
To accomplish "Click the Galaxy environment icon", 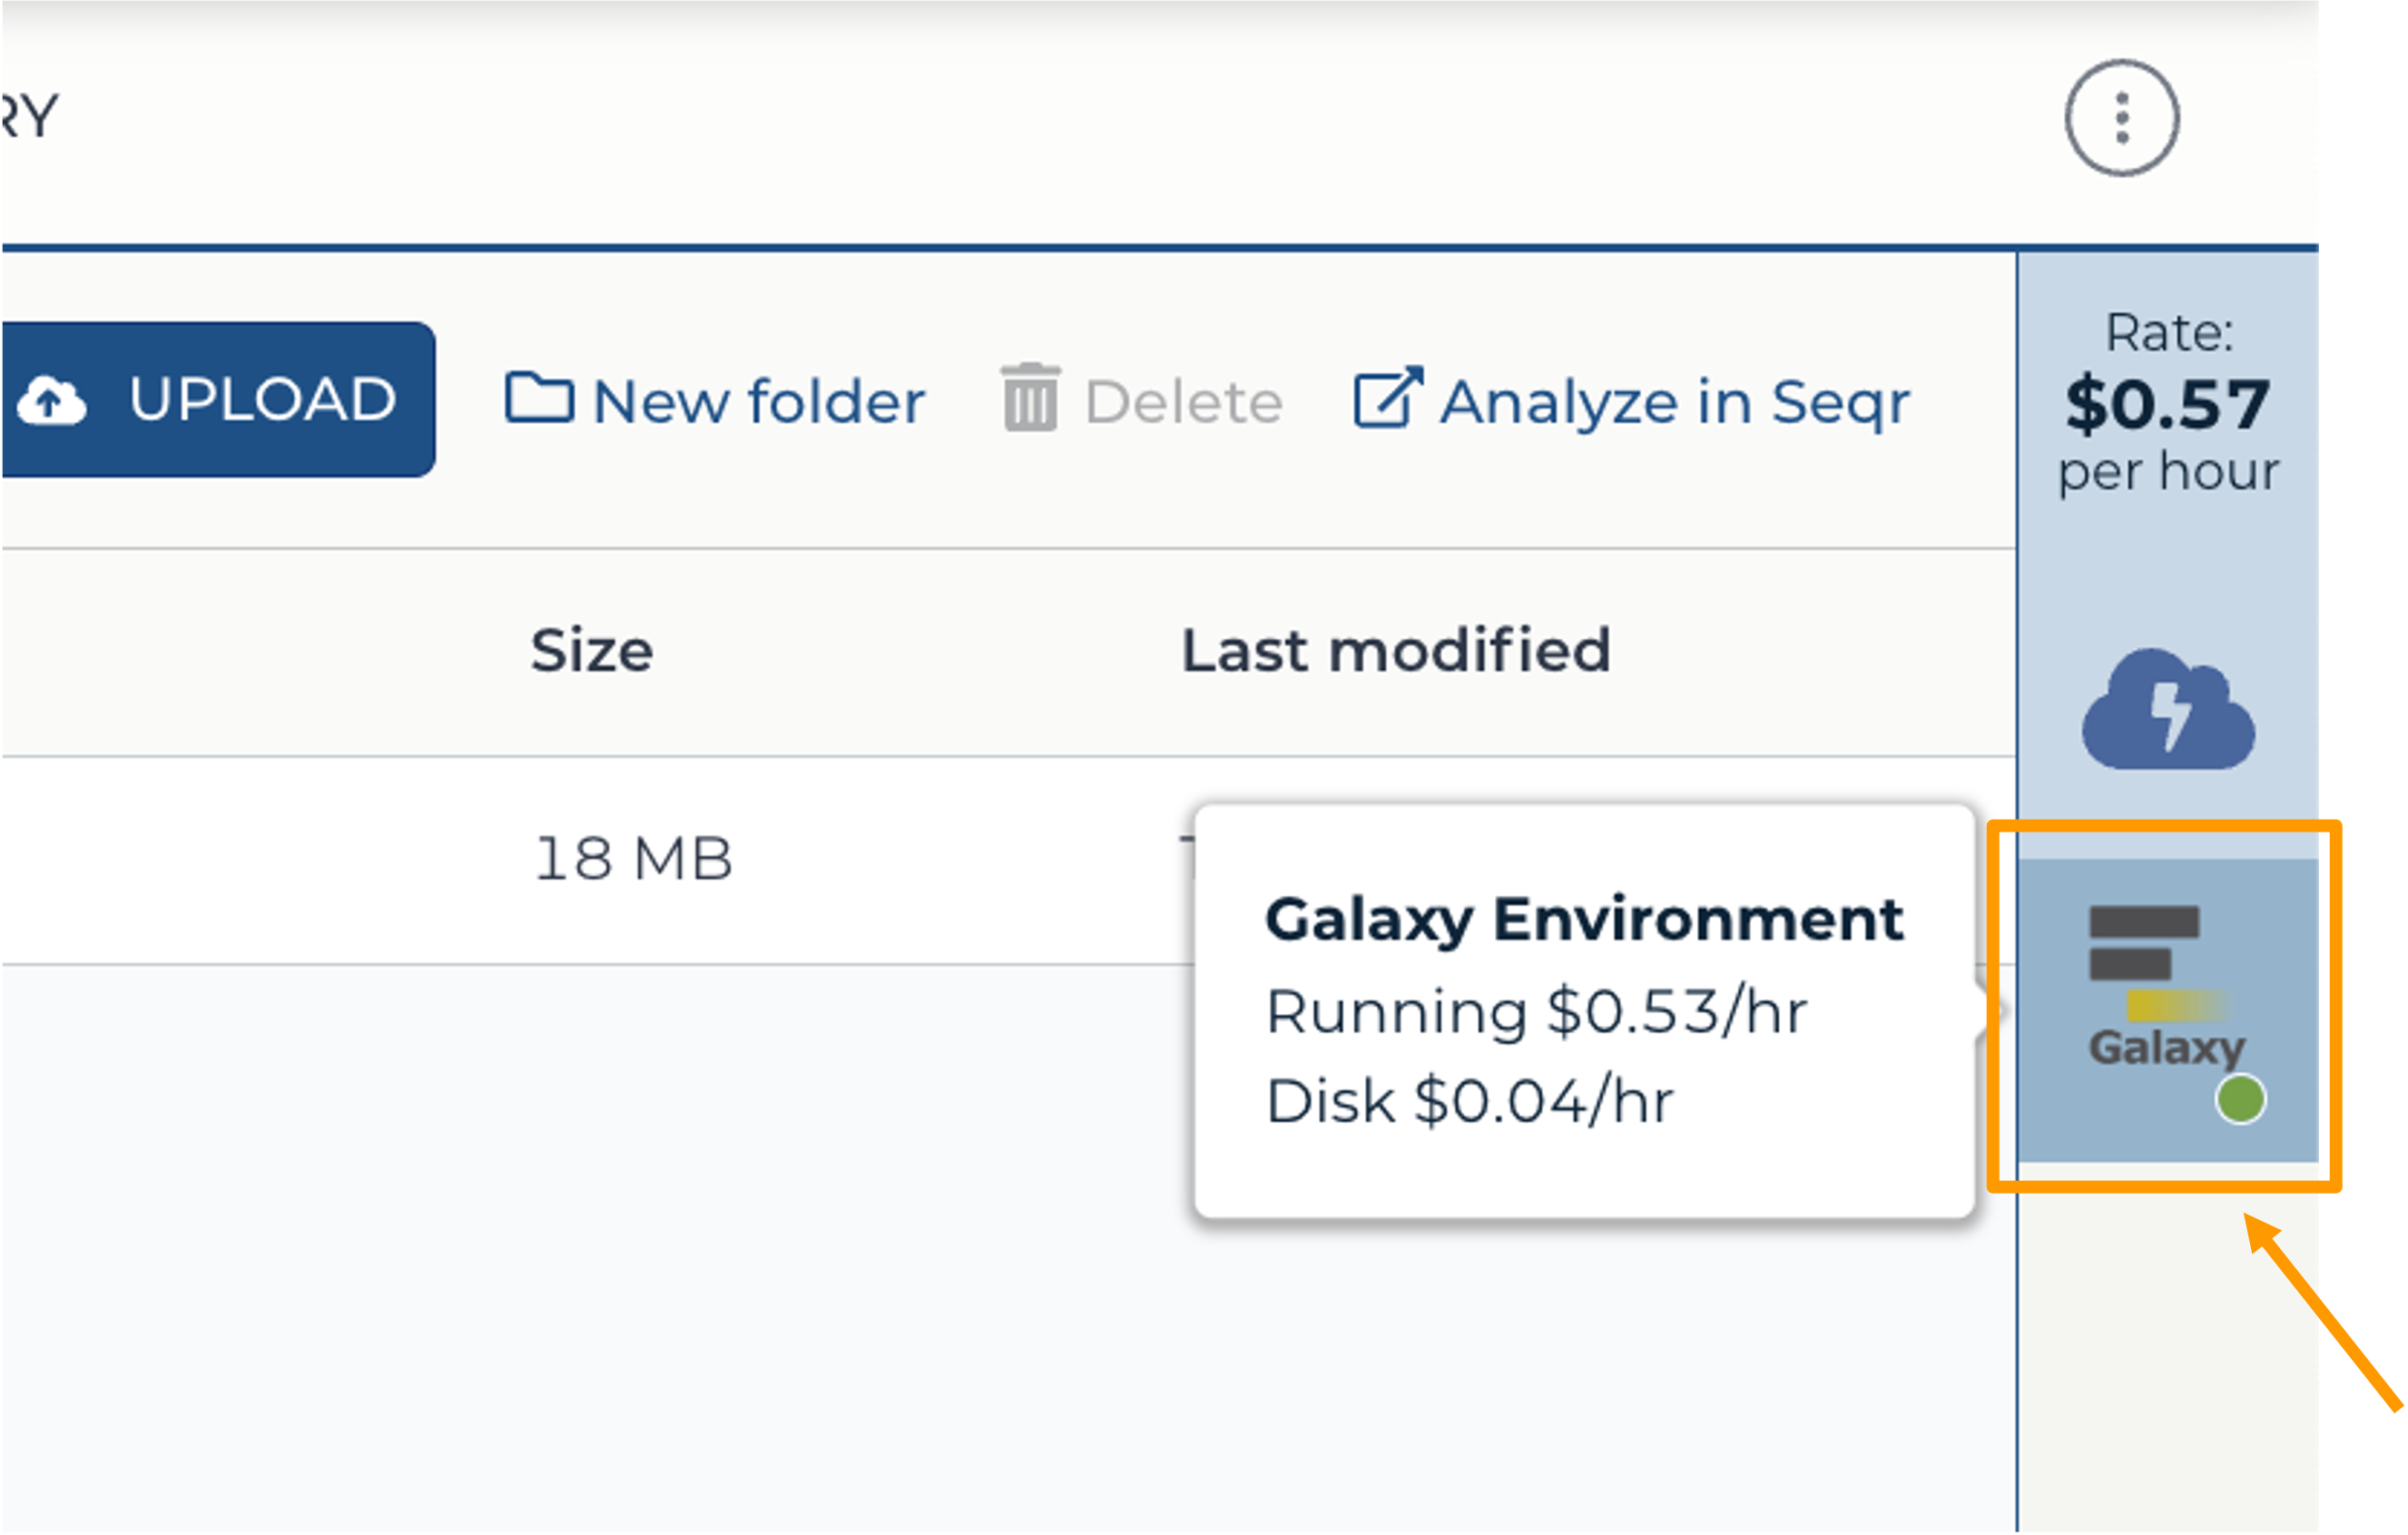I will click(x=2168, y=1010).
